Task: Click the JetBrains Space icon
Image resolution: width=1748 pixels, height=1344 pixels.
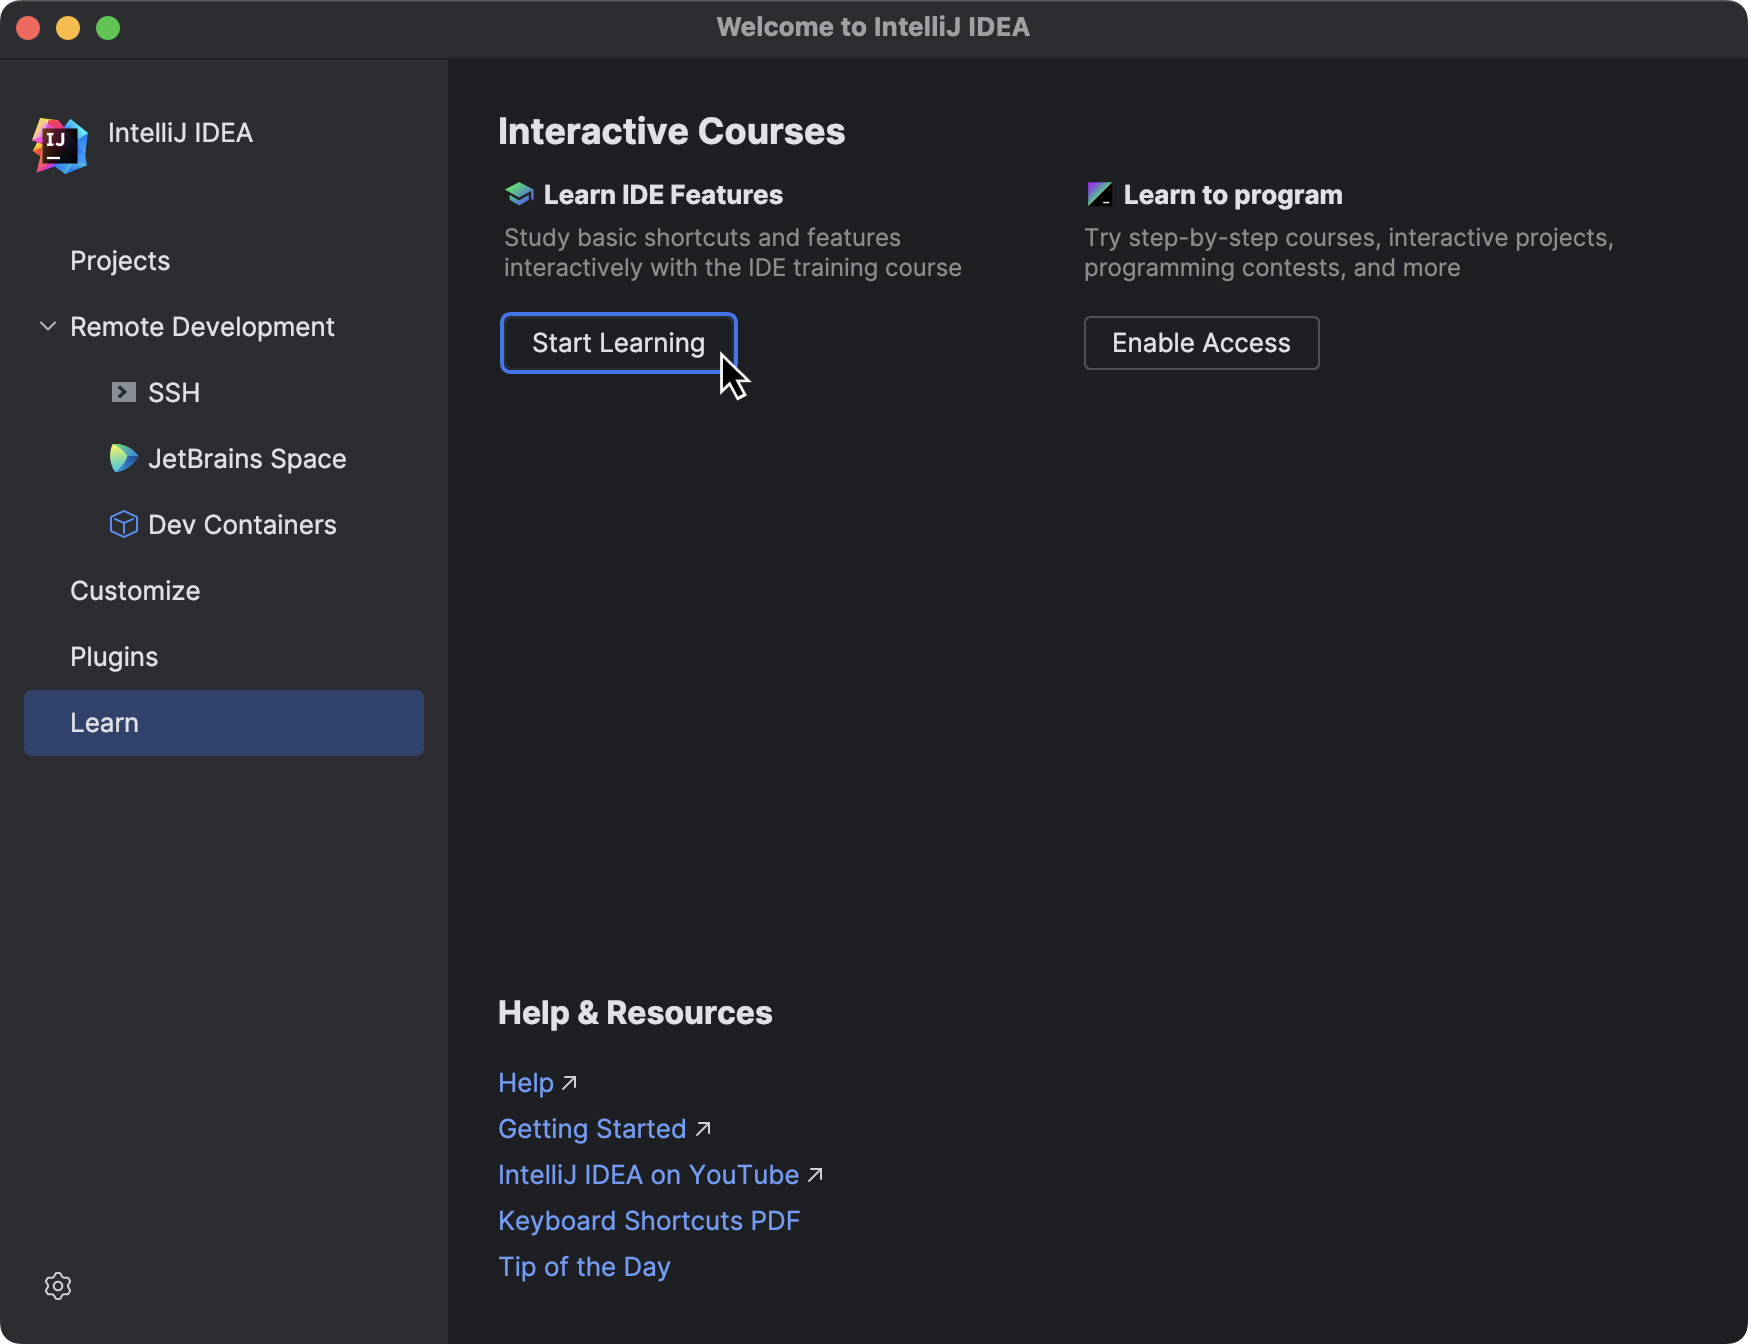Action: 123,458
